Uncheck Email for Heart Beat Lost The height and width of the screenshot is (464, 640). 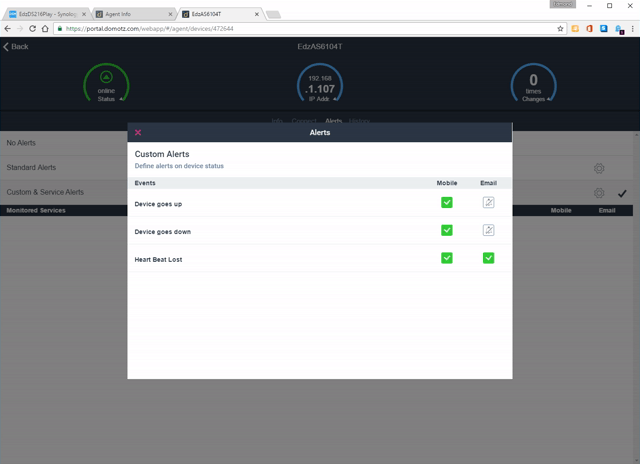click(488, 258)
